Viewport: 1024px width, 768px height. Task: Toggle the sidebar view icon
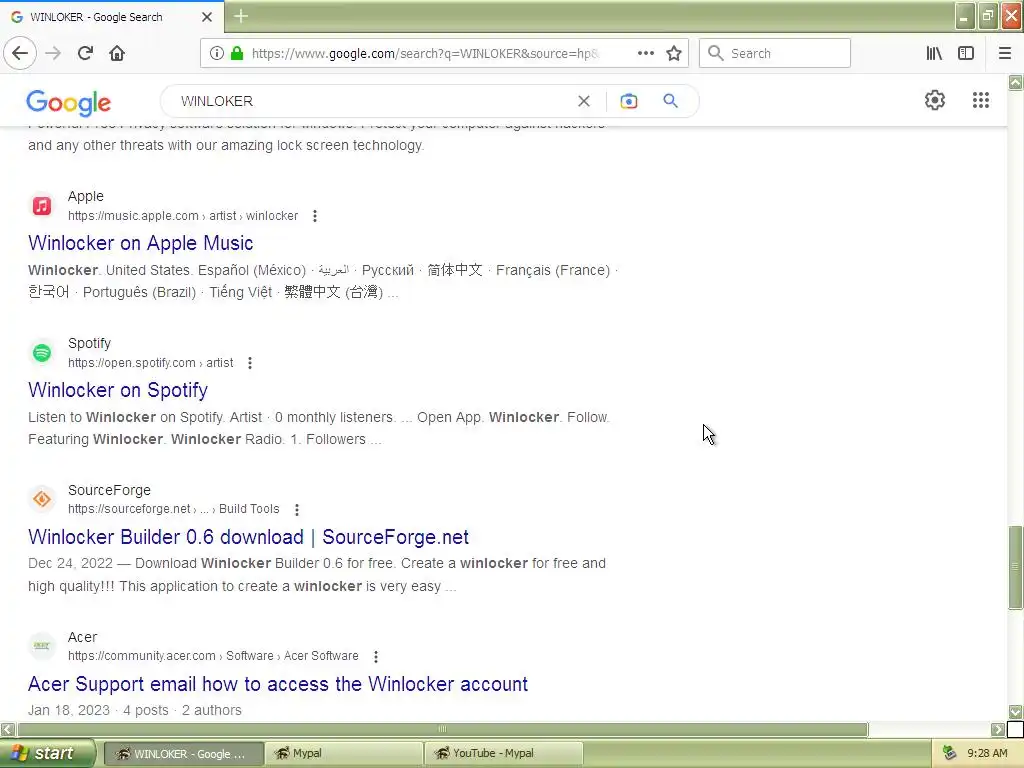coord(966,53)
